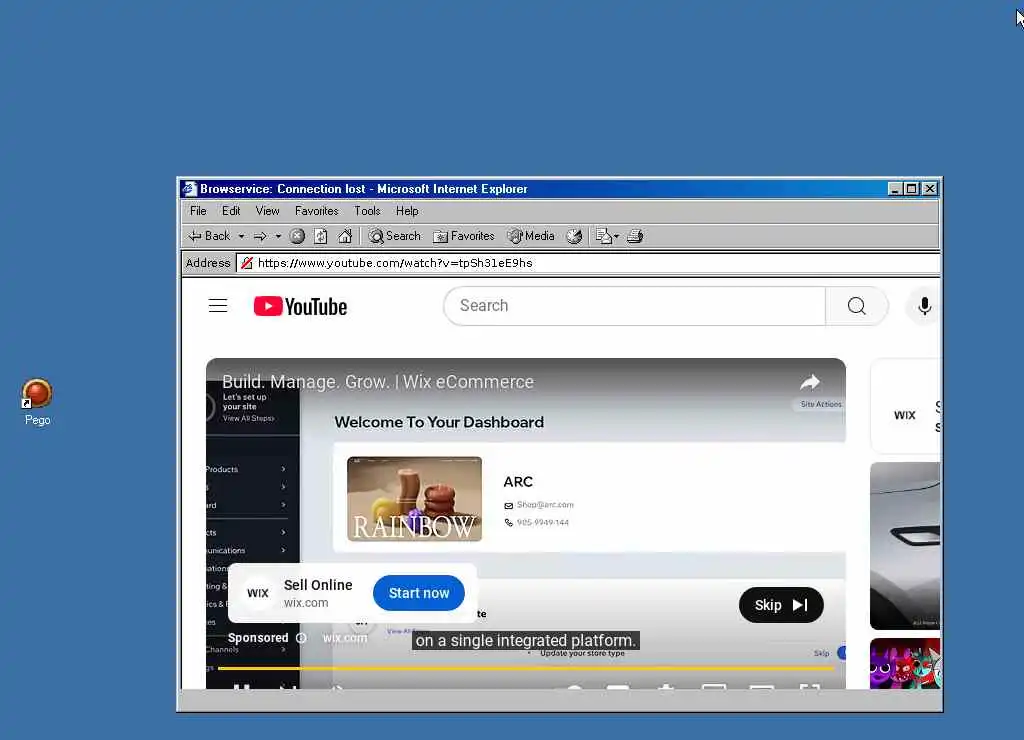Open the cartoon characters video thumbnail

(x=905, y=664)
